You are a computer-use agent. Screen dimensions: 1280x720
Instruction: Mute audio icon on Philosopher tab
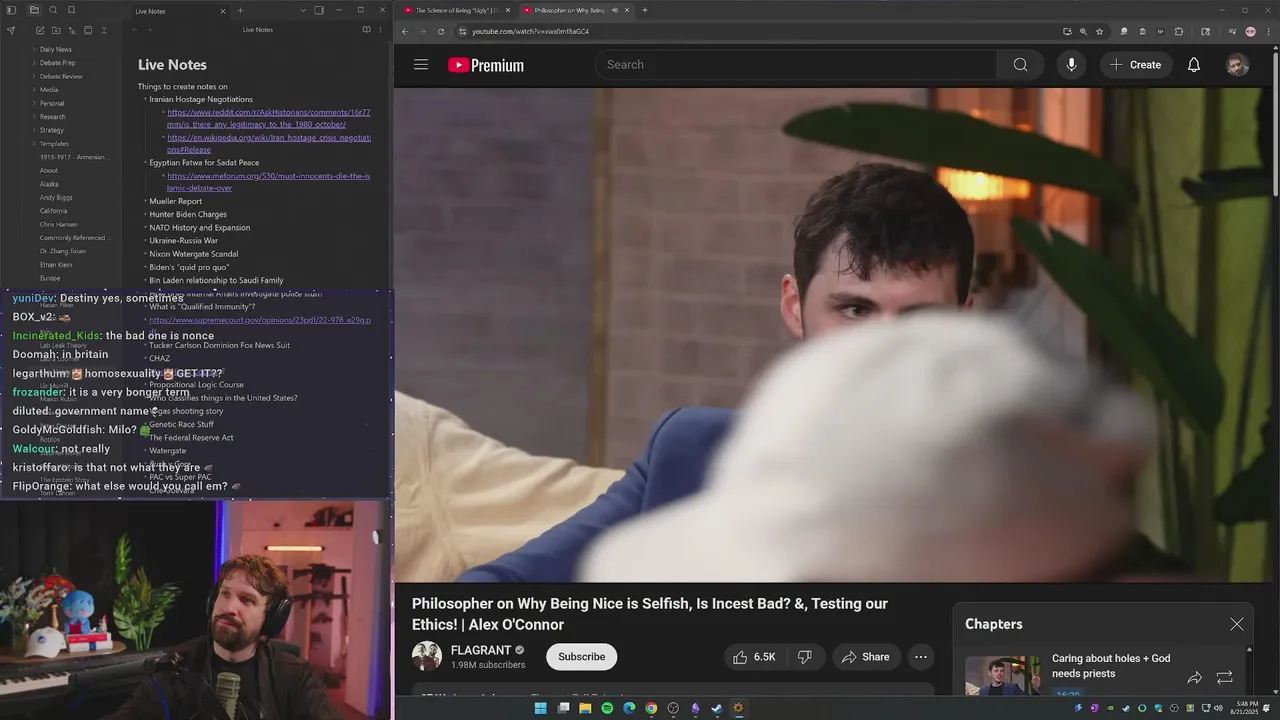pyautogui.click(x=614, y=10)
